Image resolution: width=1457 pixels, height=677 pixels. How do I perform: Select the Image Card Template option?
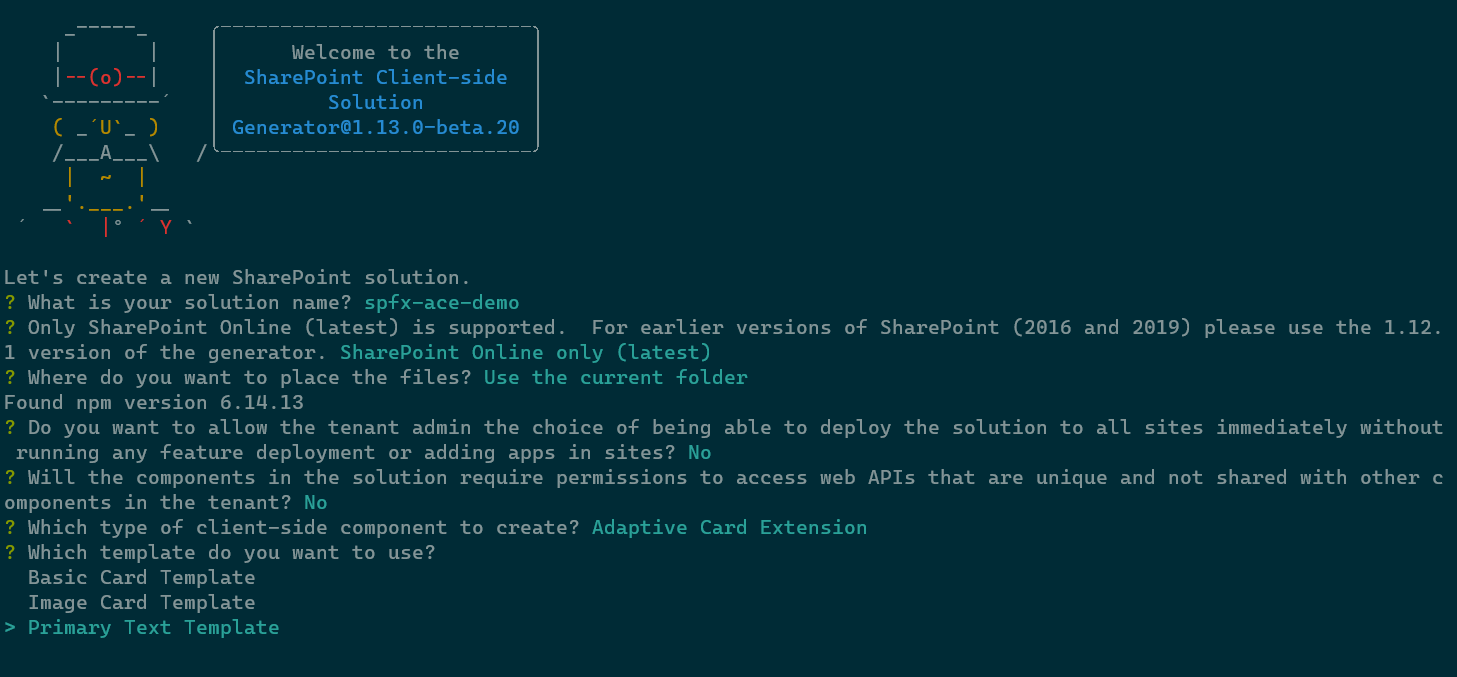tap(141, 603)
